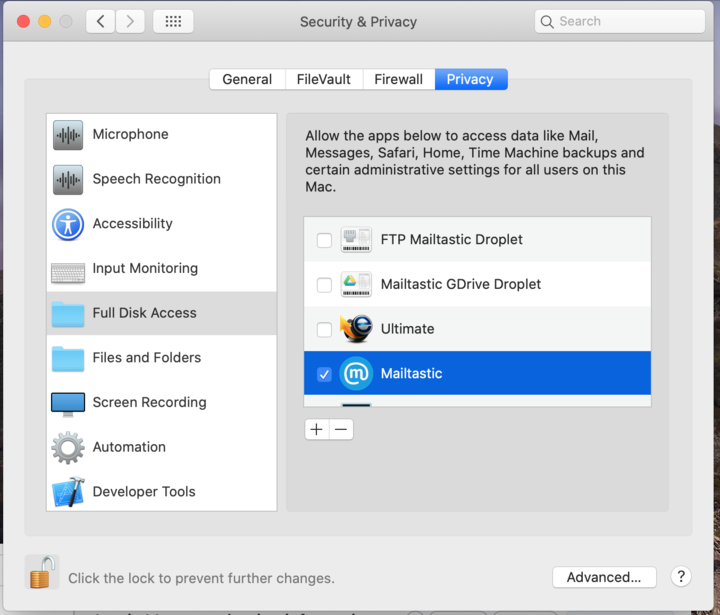
Task: Close the Security & Privacy window
Action: click(23, 22)
